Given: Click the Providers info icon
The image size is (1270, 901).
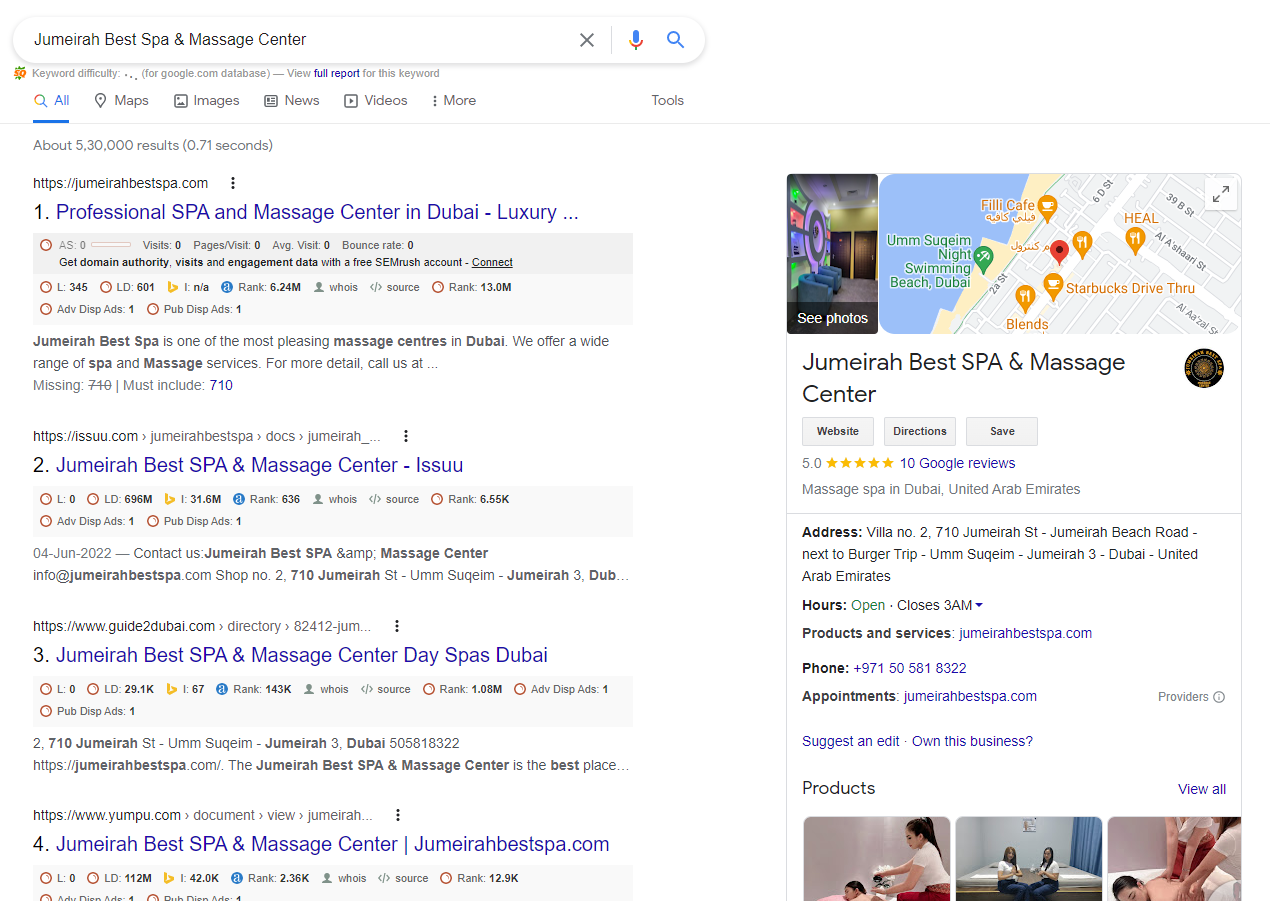Looking at the screenshot, I should (1219, 697).
